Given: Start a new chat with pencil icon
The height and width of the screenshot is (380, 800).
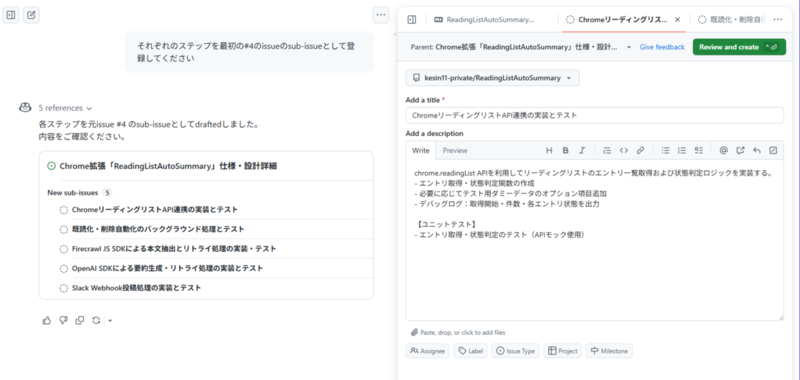Looking at the screenshot, I should (x=32, y=15).
